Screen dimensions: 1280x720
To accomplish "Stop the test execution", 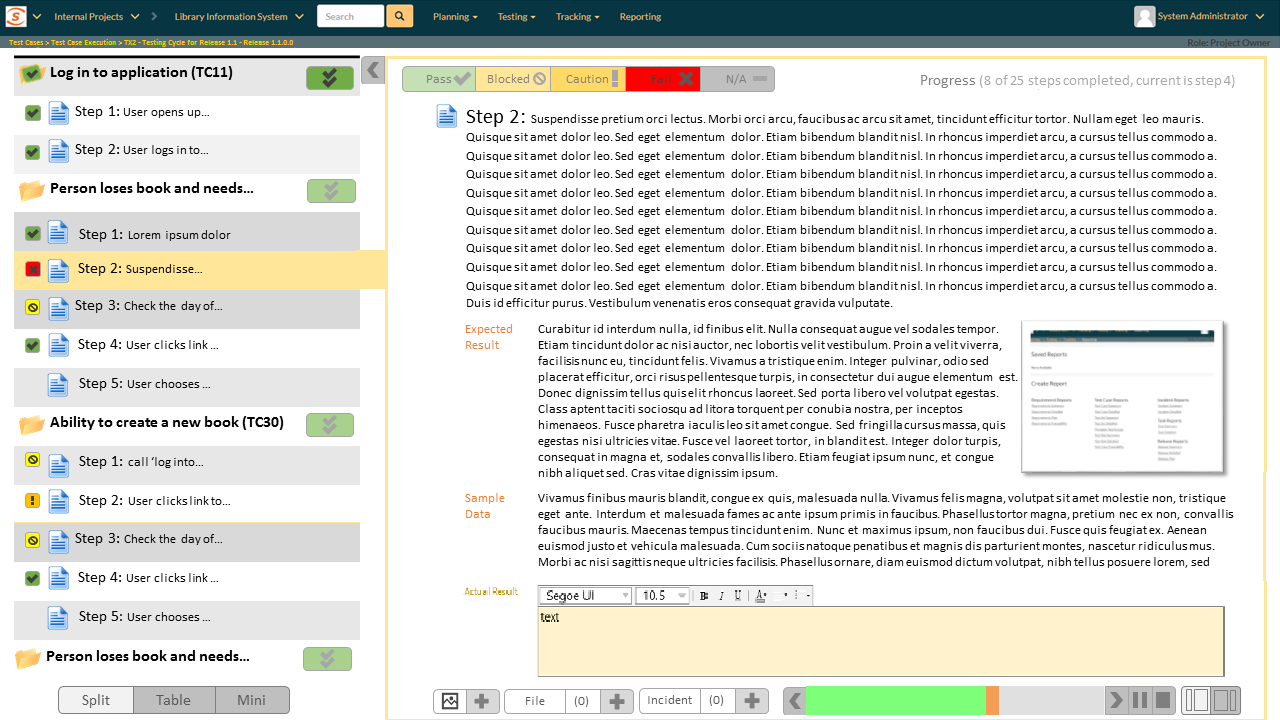I will (x=1163, y=700).
